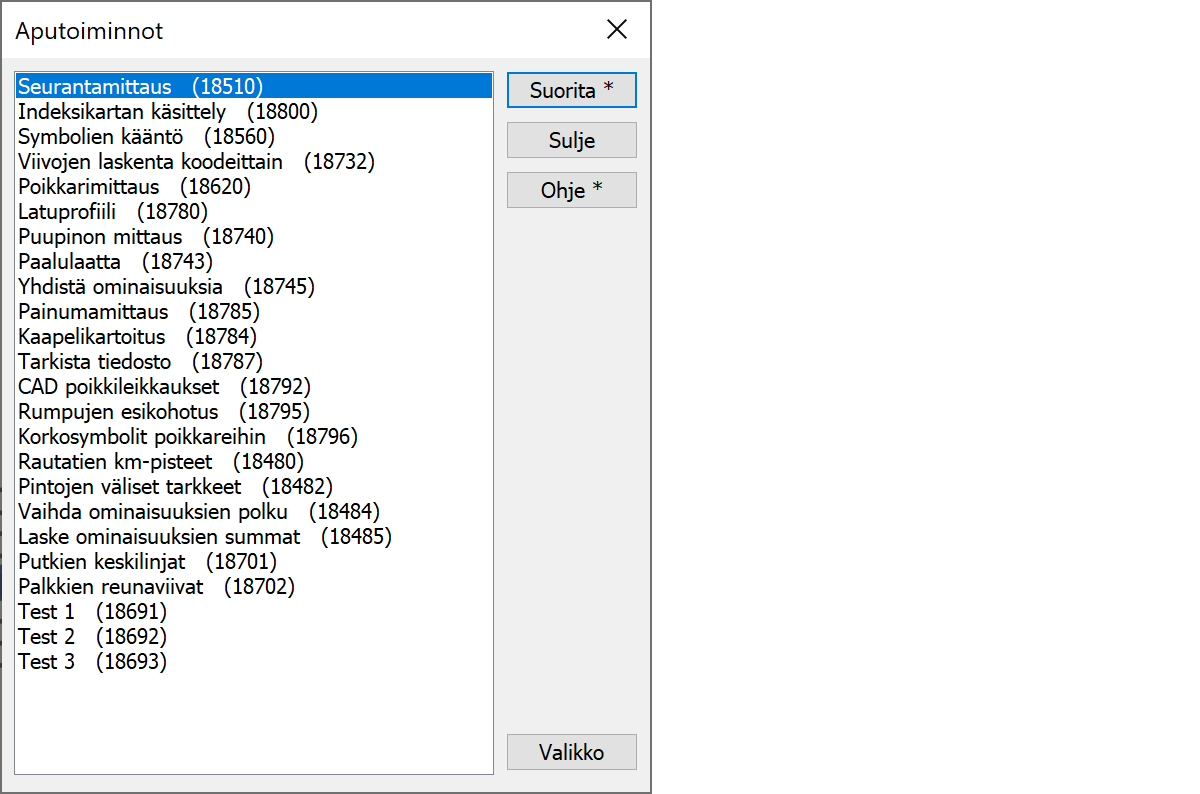
Task: Select Test 2 (18692) in the list
Action: click(x=92, y=637)
